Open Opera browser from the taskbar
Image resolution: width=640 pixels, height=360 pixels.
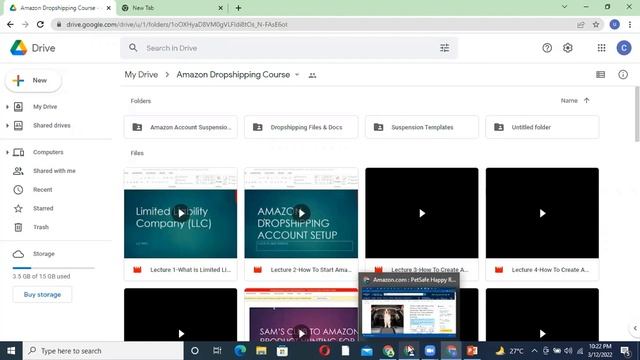324,351
